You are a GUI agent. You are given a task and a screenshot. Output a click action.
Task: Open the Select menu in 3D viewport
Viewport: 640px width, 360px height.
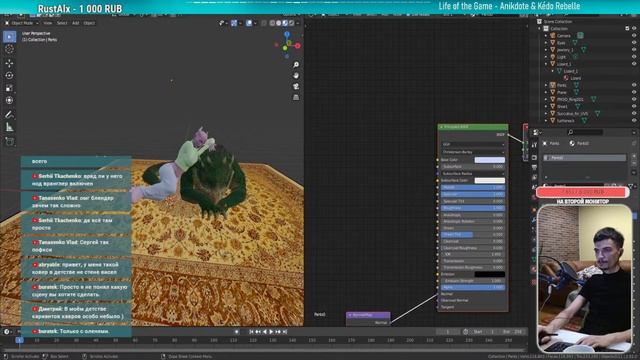(x=62, y=23)
